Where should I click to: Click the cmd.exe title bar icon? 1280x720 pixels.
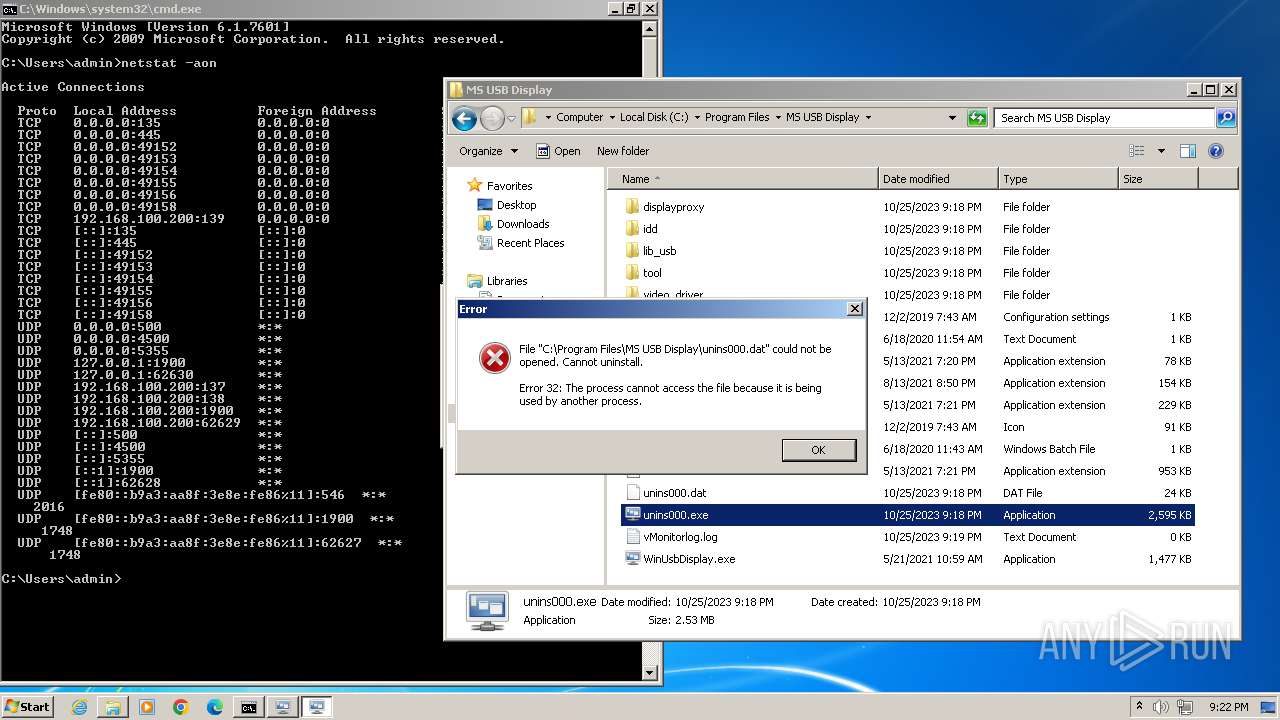[x=9, y=9]
